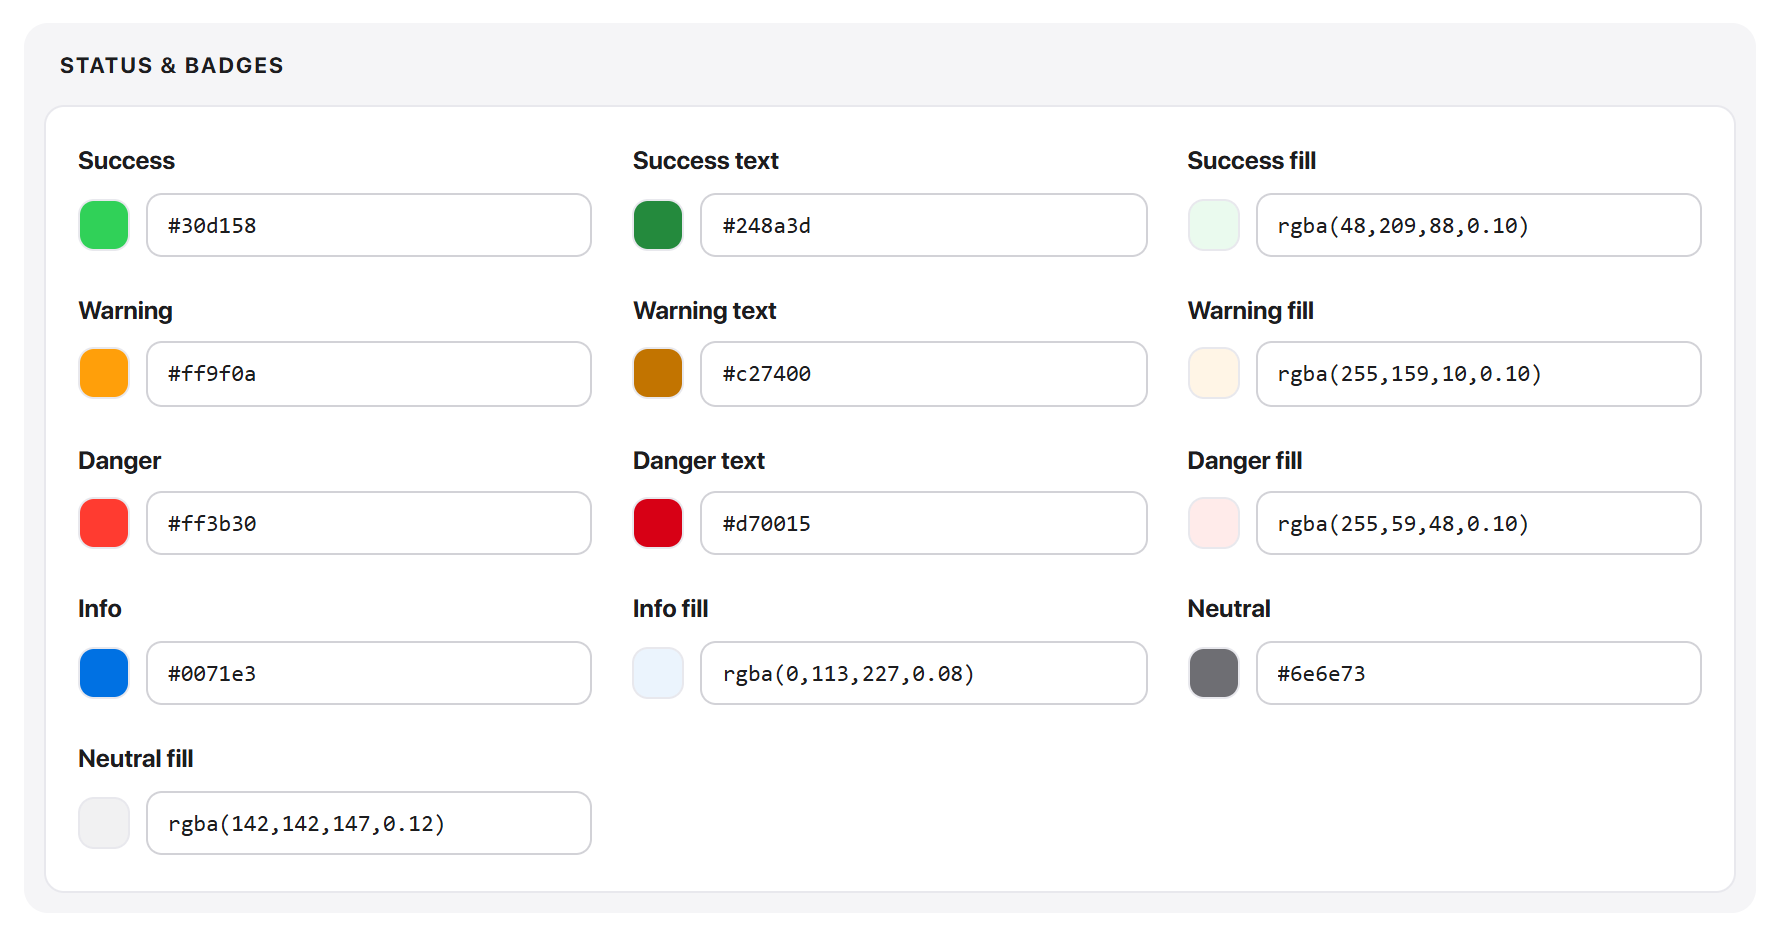Focus the Neutral field containing #6e6e73
Screen dimensions: 1780x936
1479,673
